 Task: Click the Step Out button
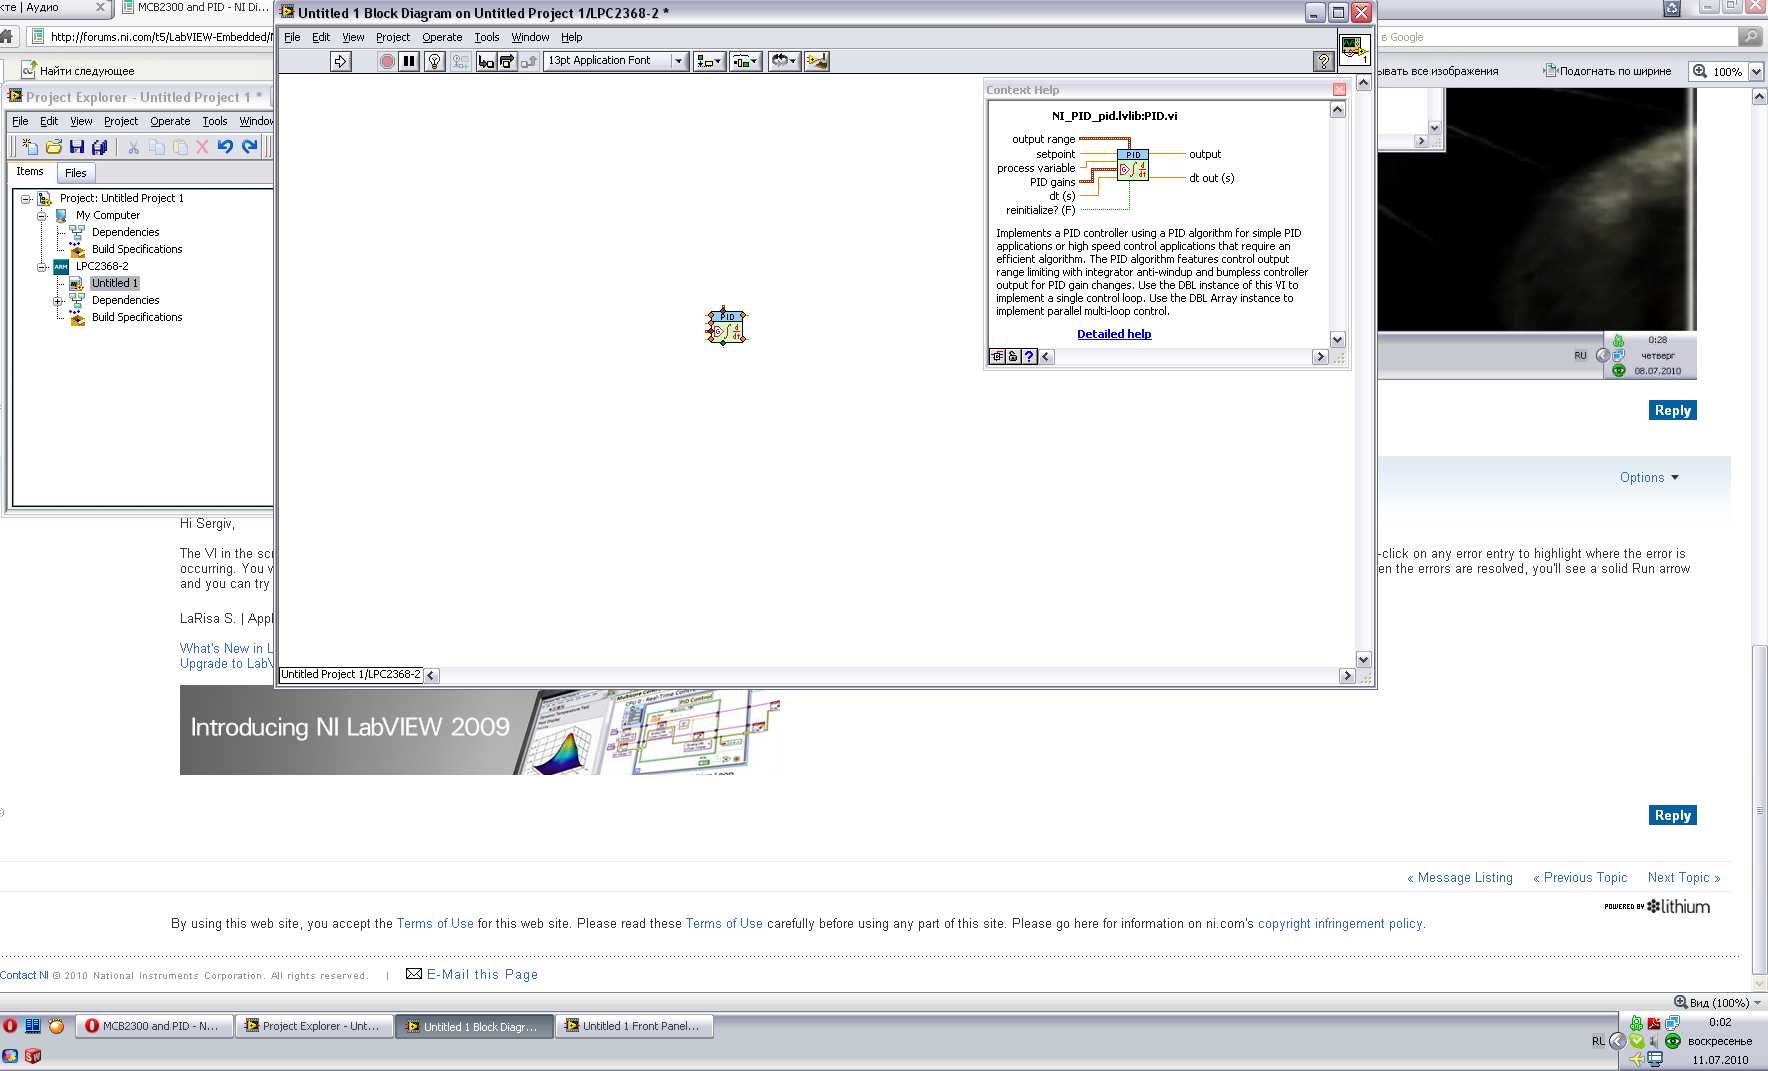528,61
